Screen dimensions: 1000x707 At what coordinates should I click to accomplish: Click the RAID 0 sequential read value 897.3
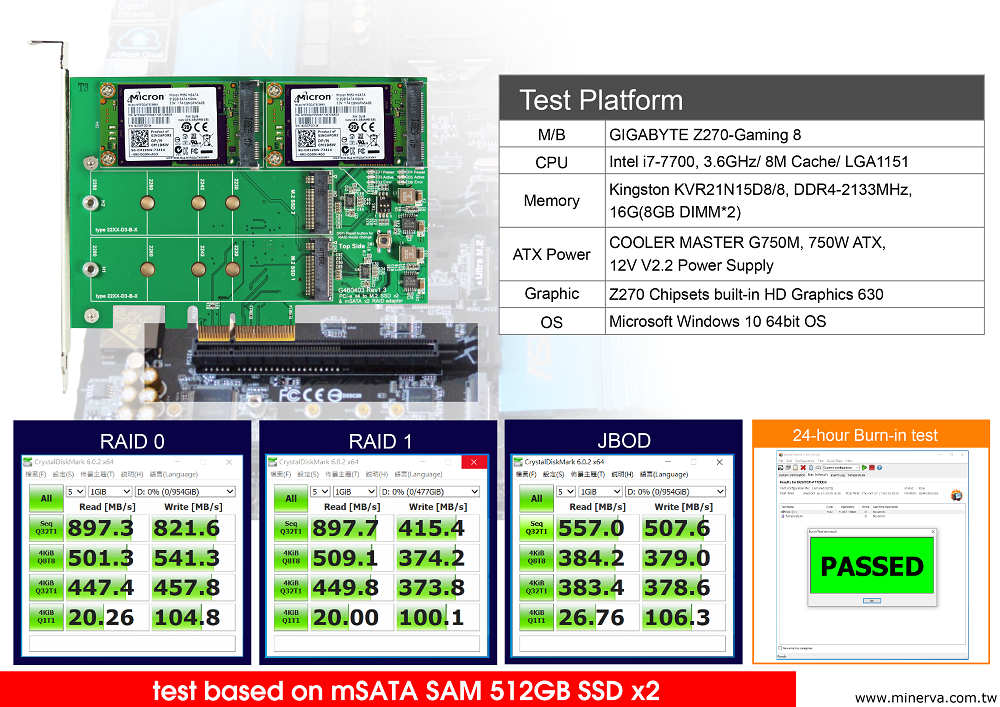101,528
